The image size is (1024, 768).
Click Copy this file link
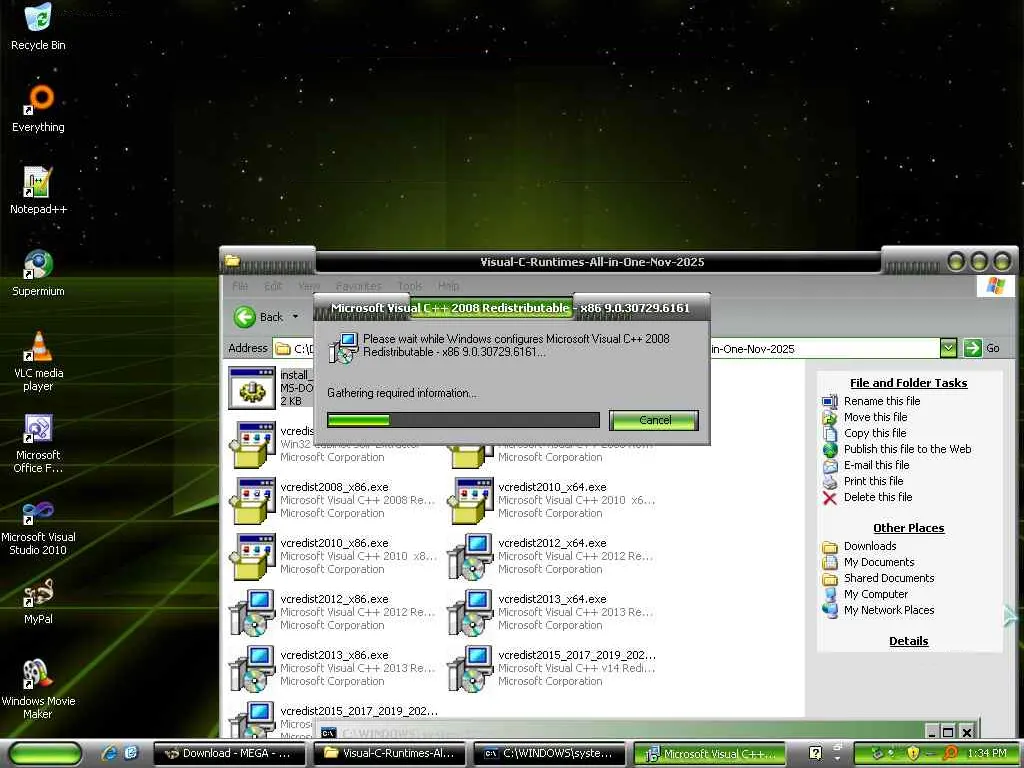click(x=875, y=433)
